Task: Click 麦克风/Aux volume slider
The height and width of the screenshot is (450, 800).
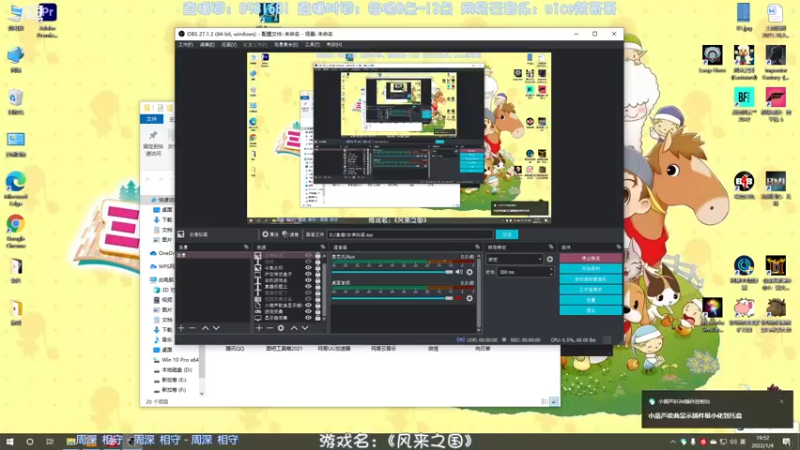Action: pos(392,272)
